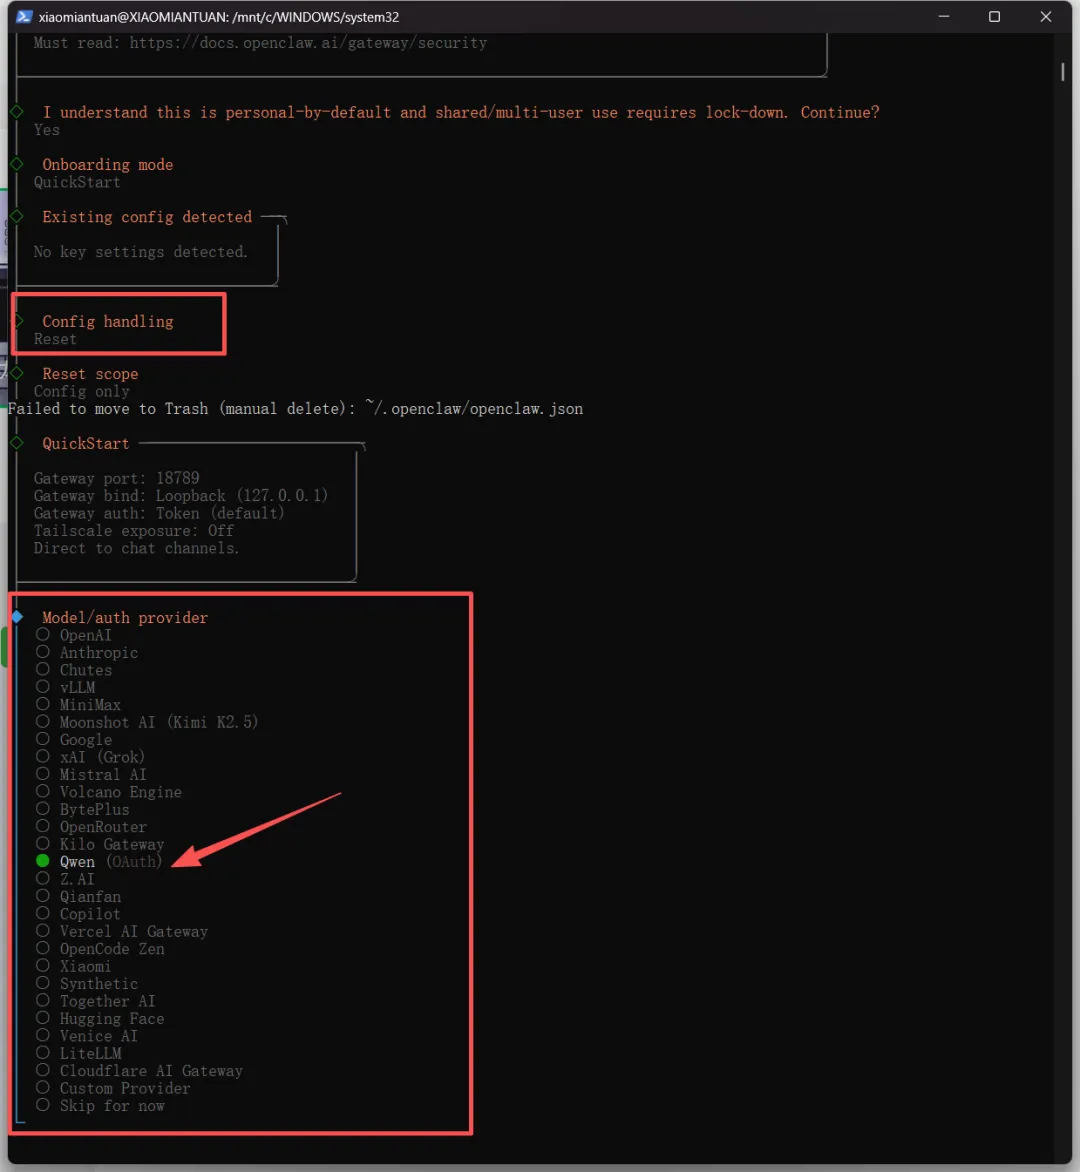Viewport: 1080px width, 1172px height.
Task: Click the 'Failed to move to Trash' message
Action: click(x=296, y=409)
